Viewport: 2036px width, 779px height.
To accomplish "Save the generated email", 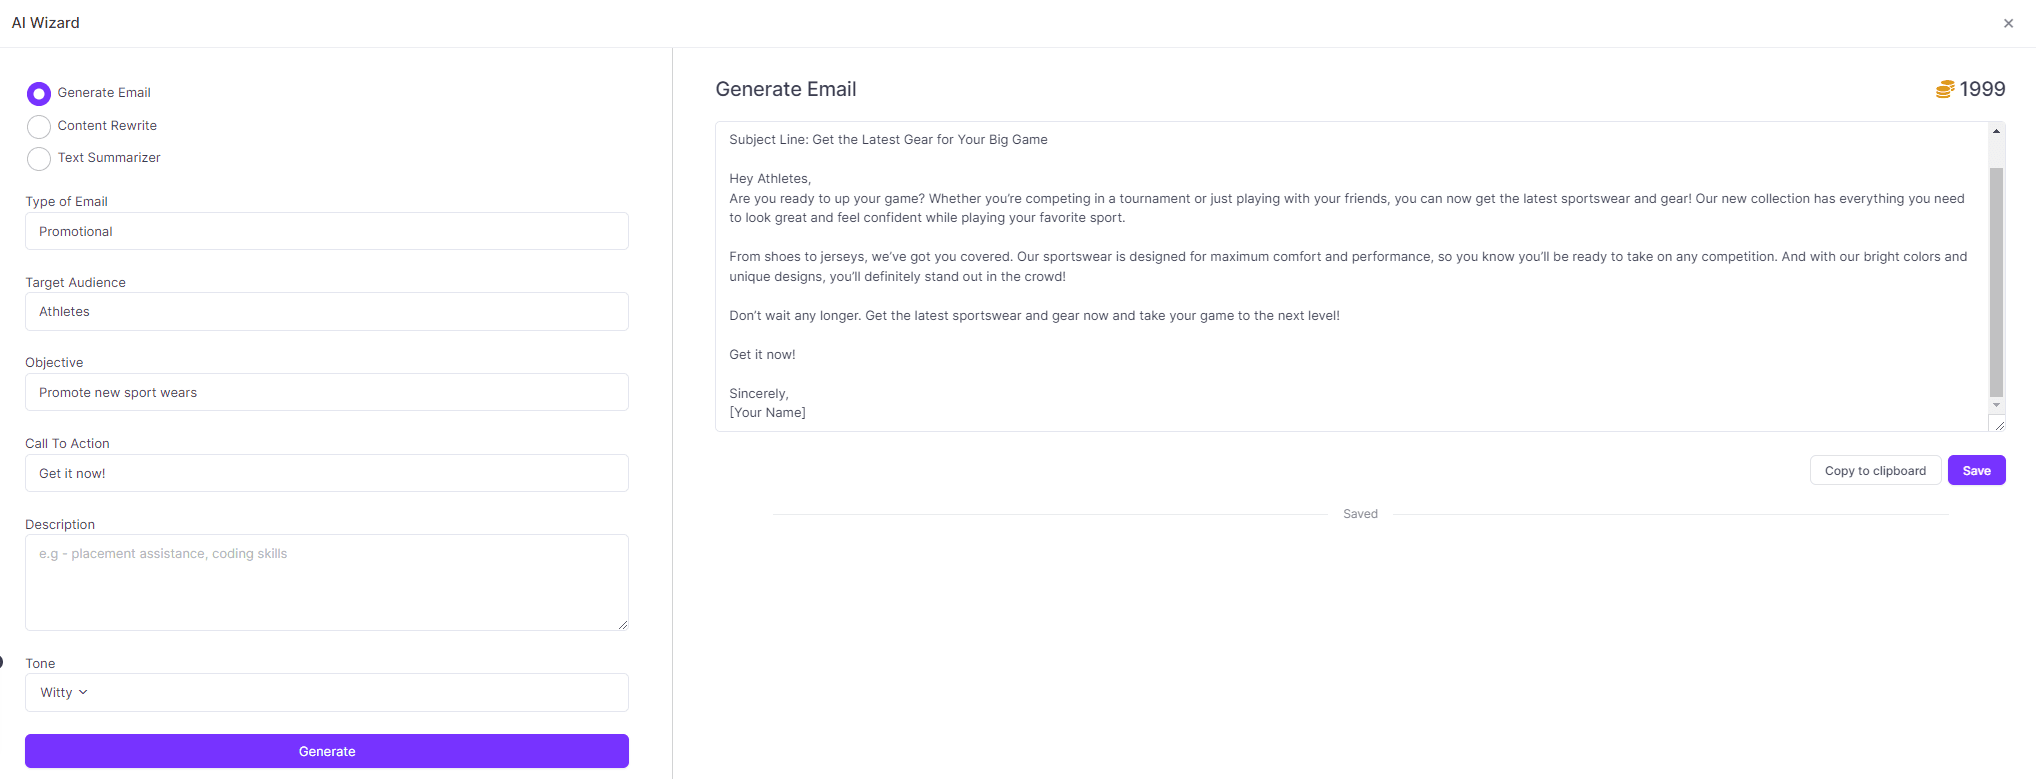I will (x=1976, y=470).
